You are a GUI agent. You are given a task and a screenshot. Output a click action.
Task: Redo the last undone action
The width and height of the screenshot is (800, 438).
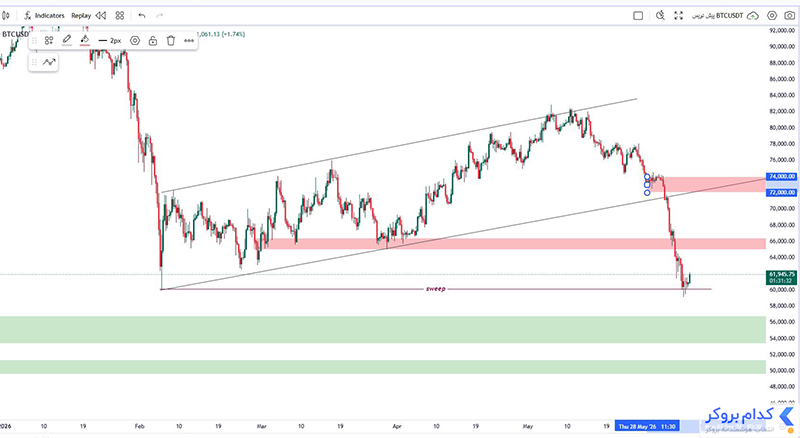pos(160,16)
